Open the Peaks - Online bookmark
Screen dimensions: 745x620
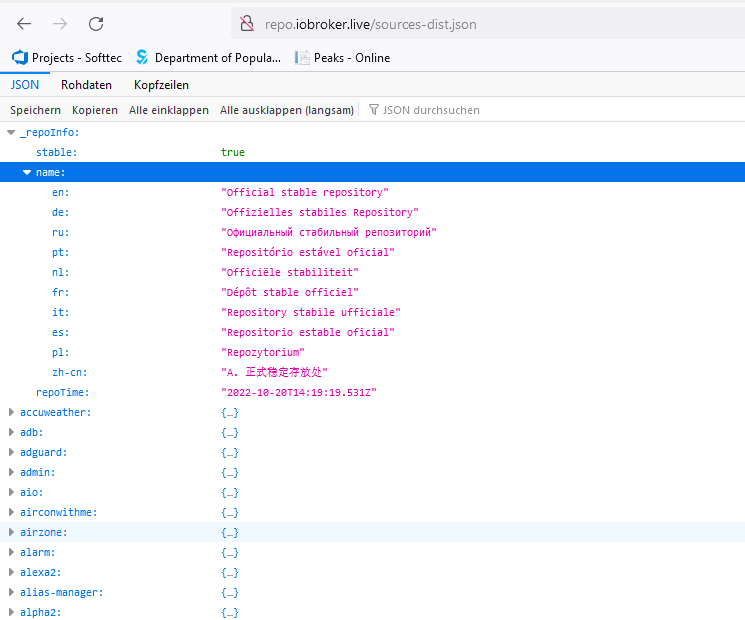[342, 57]
